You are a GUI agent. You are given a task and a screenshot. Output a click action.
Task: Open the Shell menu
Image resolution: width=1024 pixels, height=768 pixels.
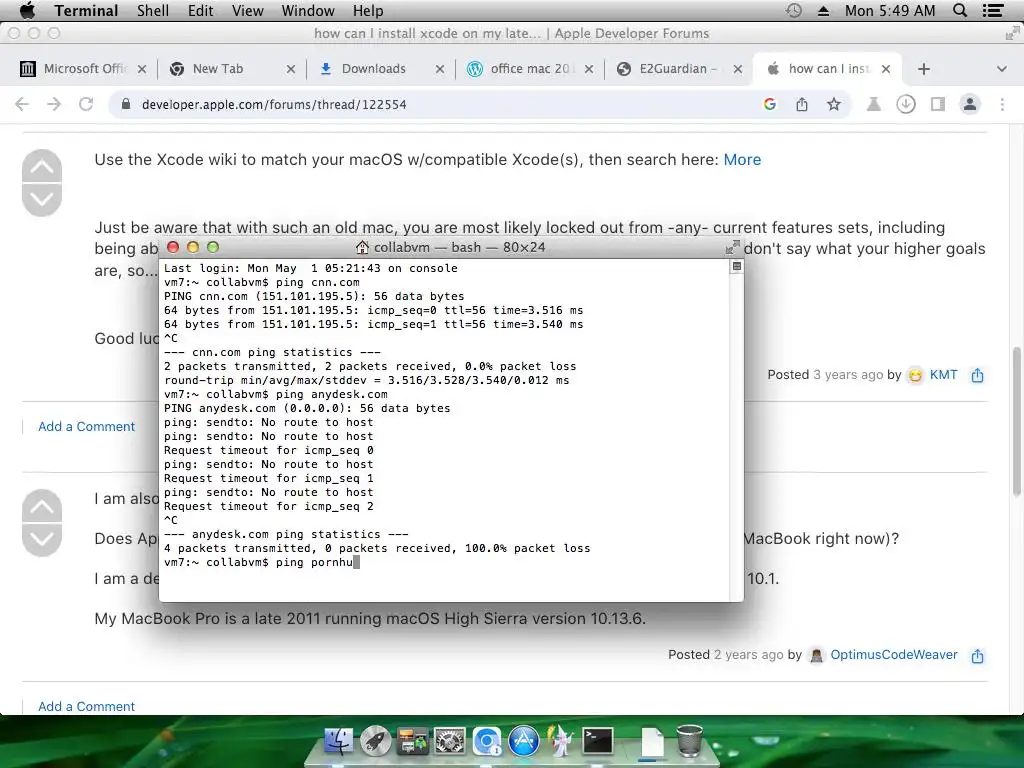[153, 10]
